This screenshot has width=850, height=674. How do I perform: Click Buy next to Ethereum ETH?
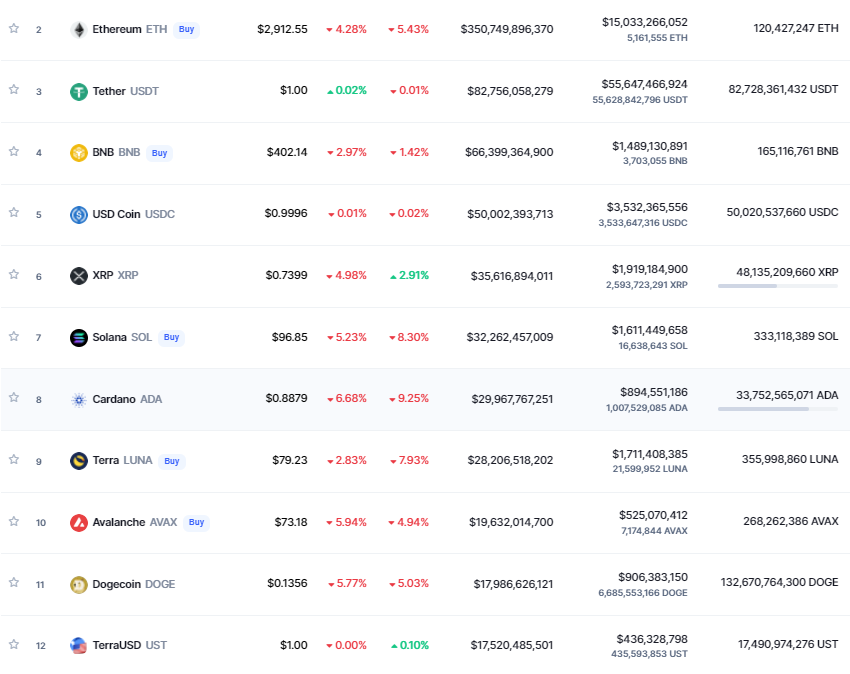click(x=186, y=29)
